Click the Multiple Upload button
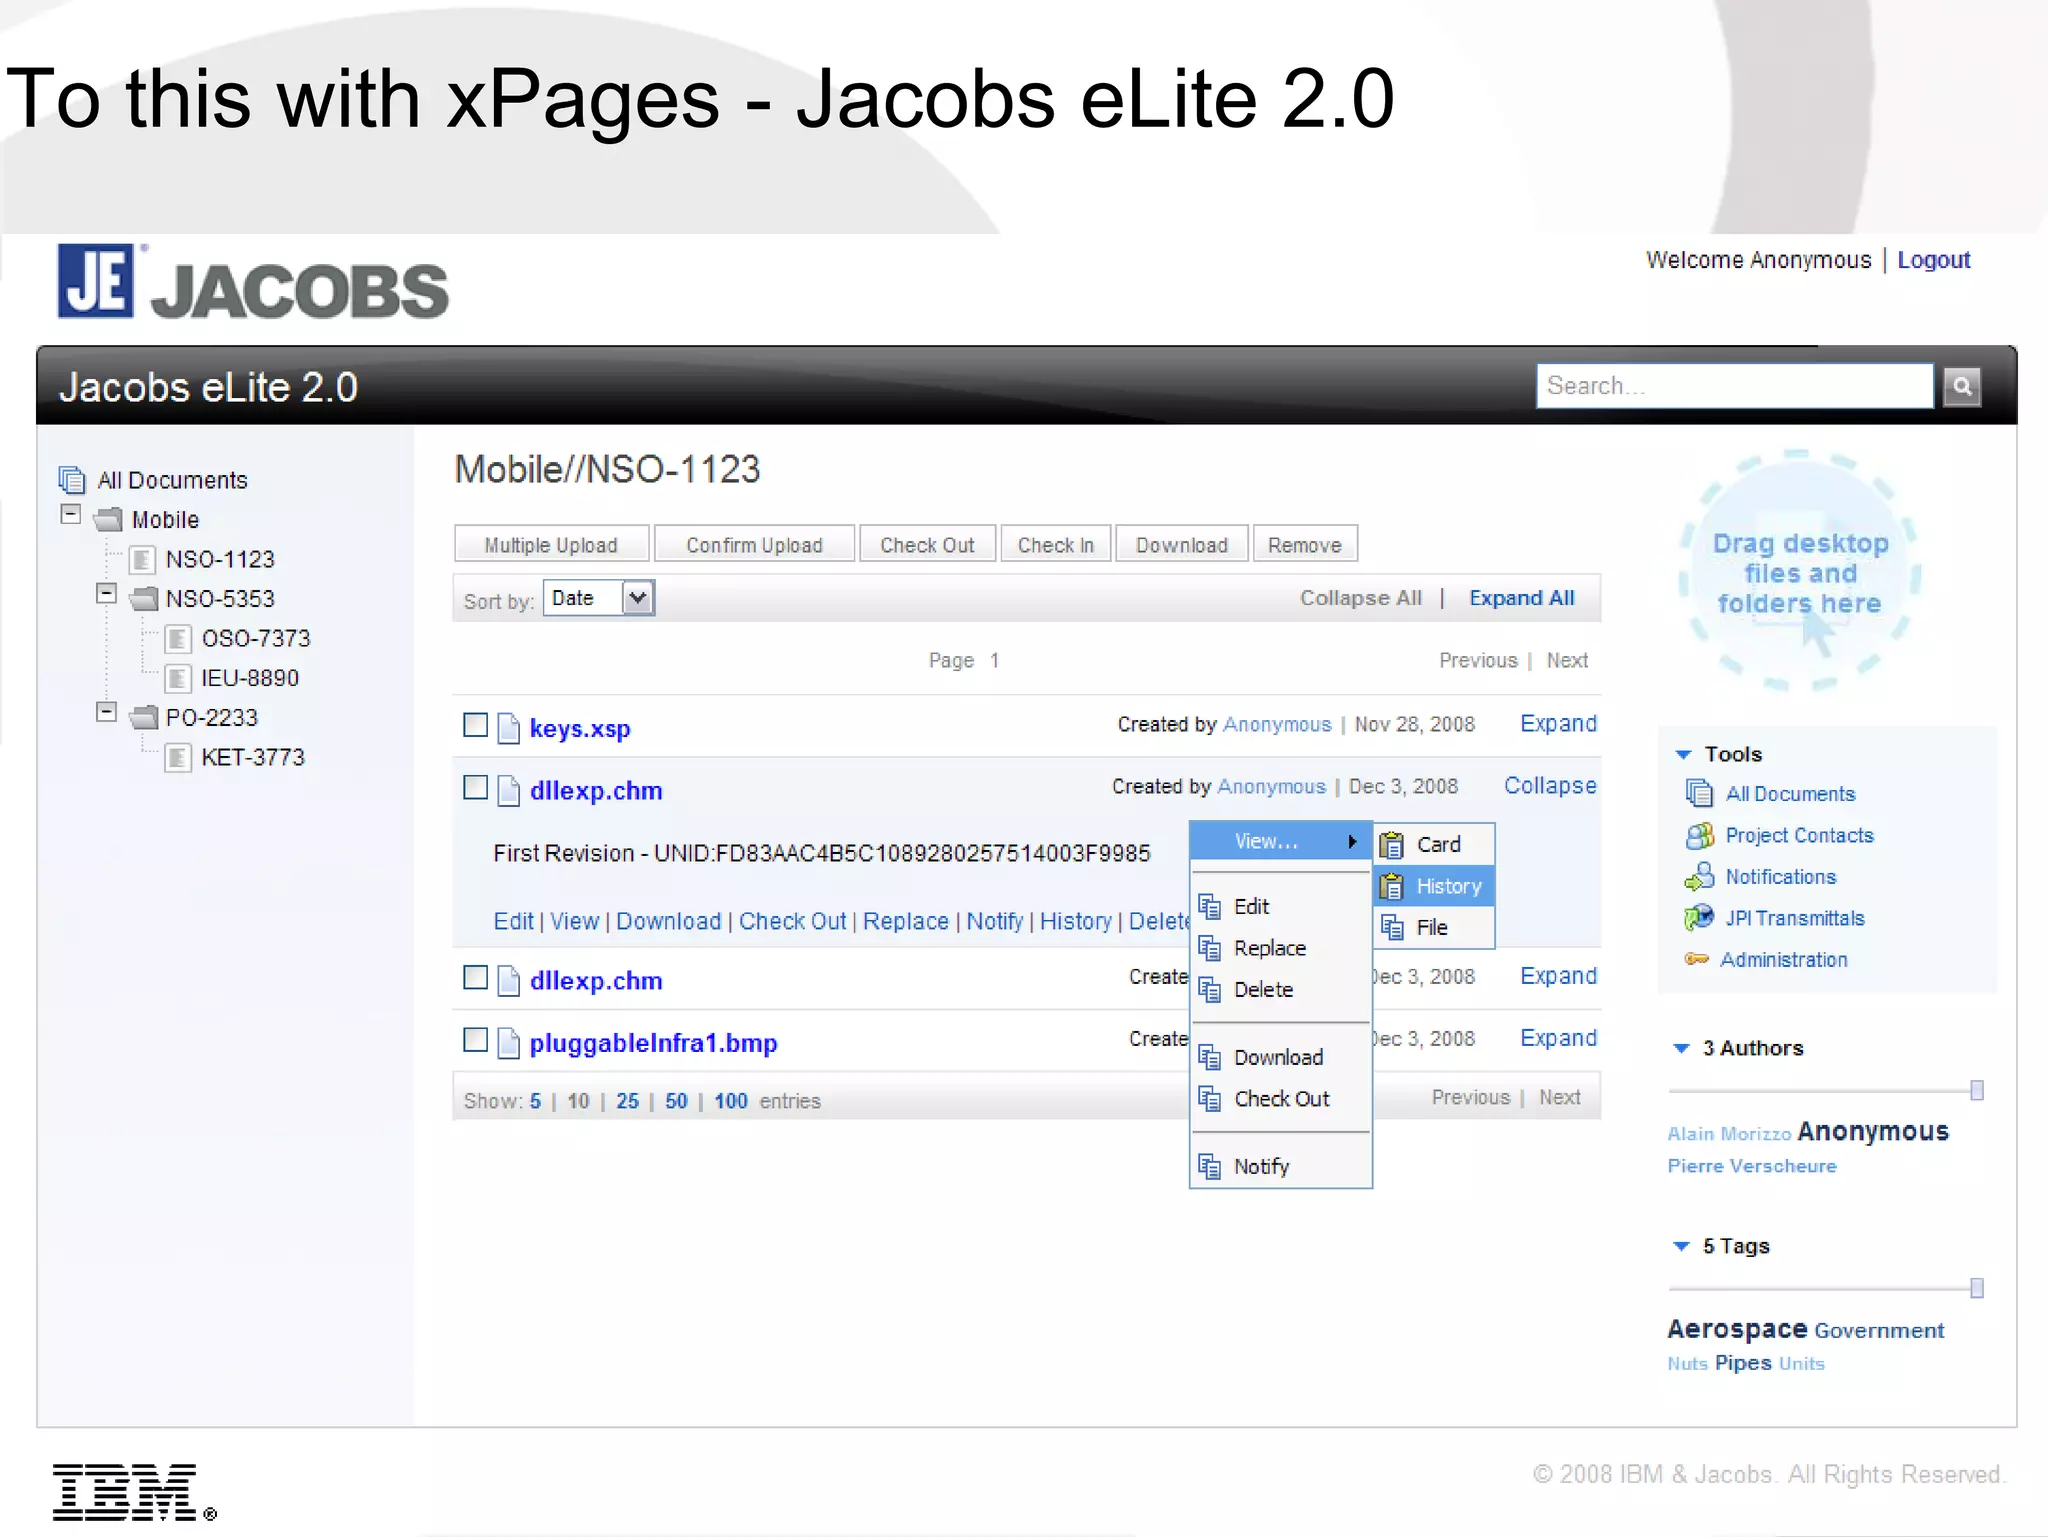2048x1537 pixels. (551, 545)
